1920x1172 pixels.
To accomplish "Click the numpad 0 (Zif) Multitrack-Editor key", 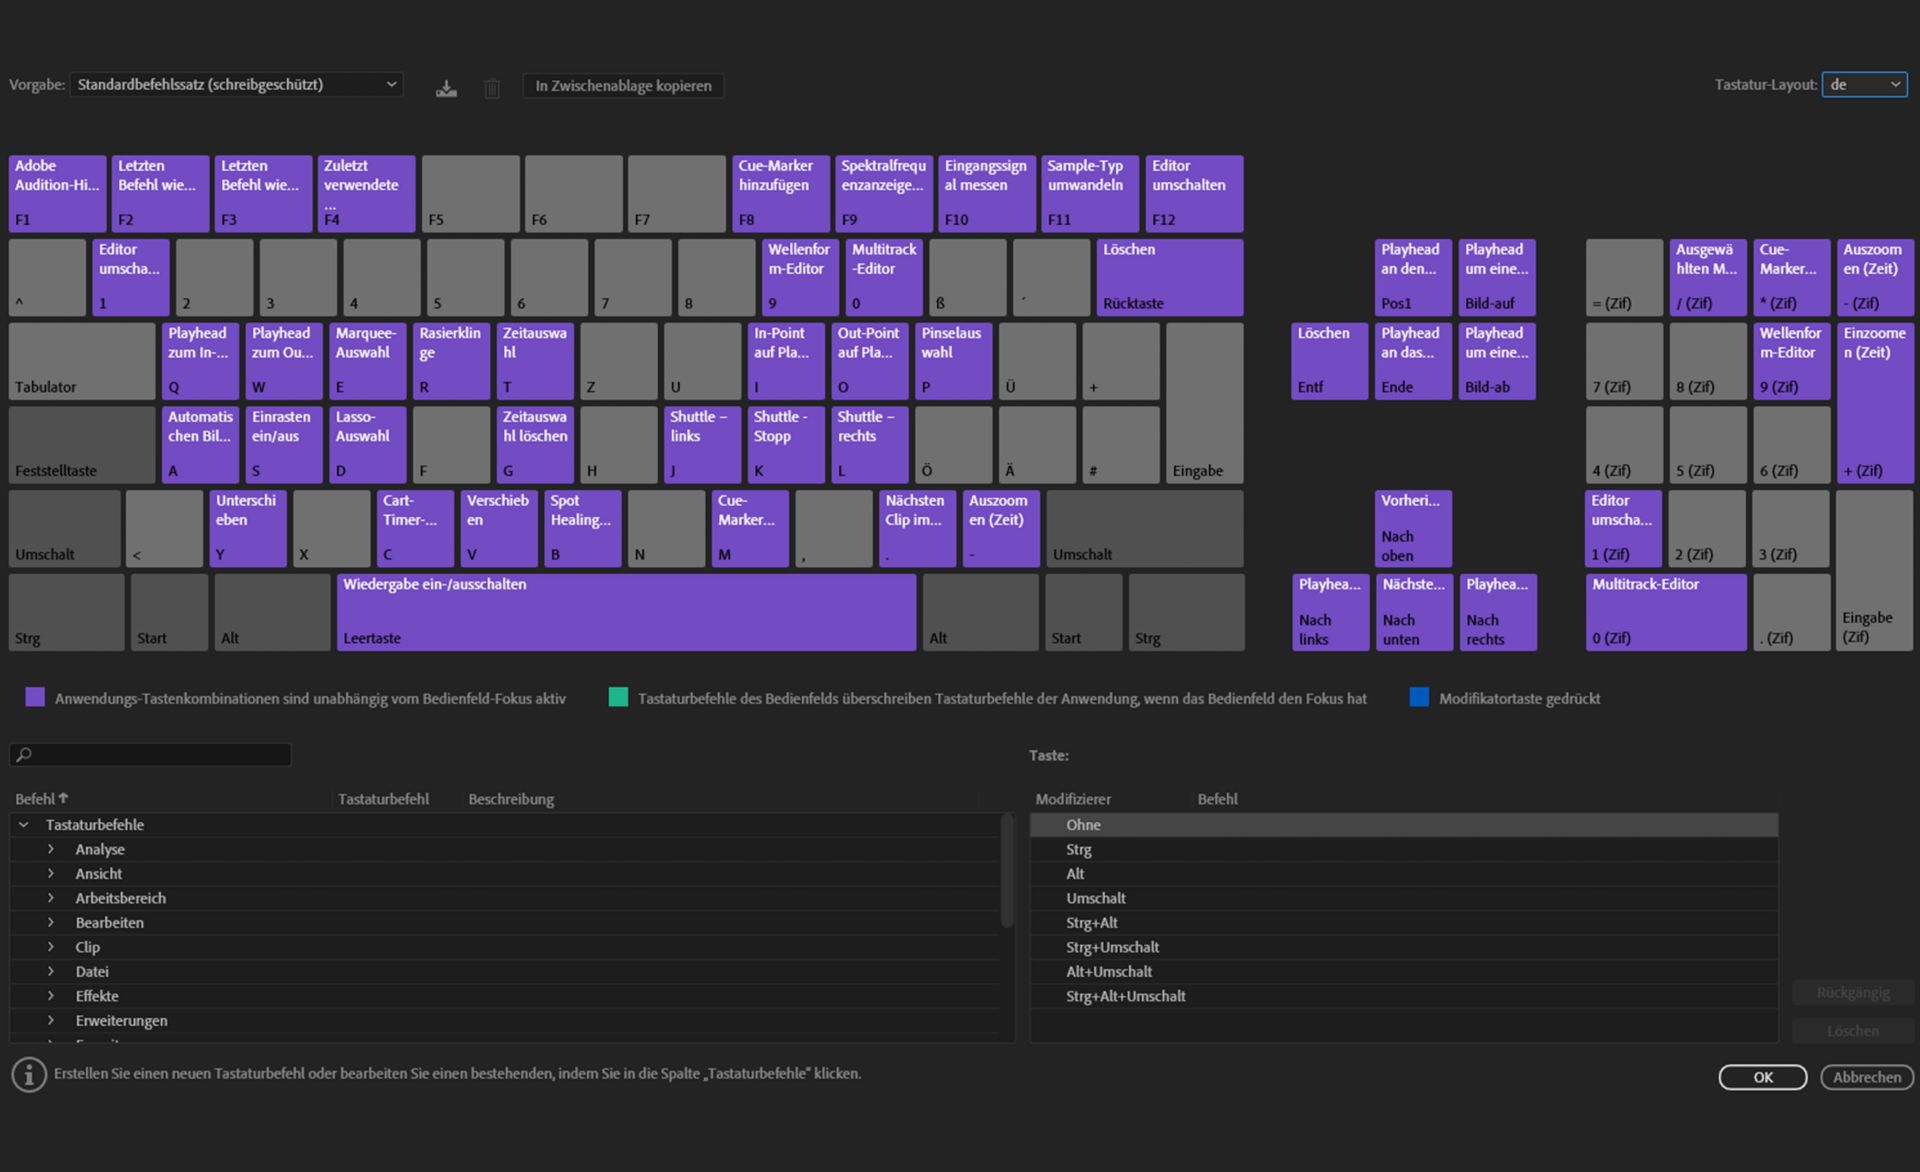I will point(1666,612).
